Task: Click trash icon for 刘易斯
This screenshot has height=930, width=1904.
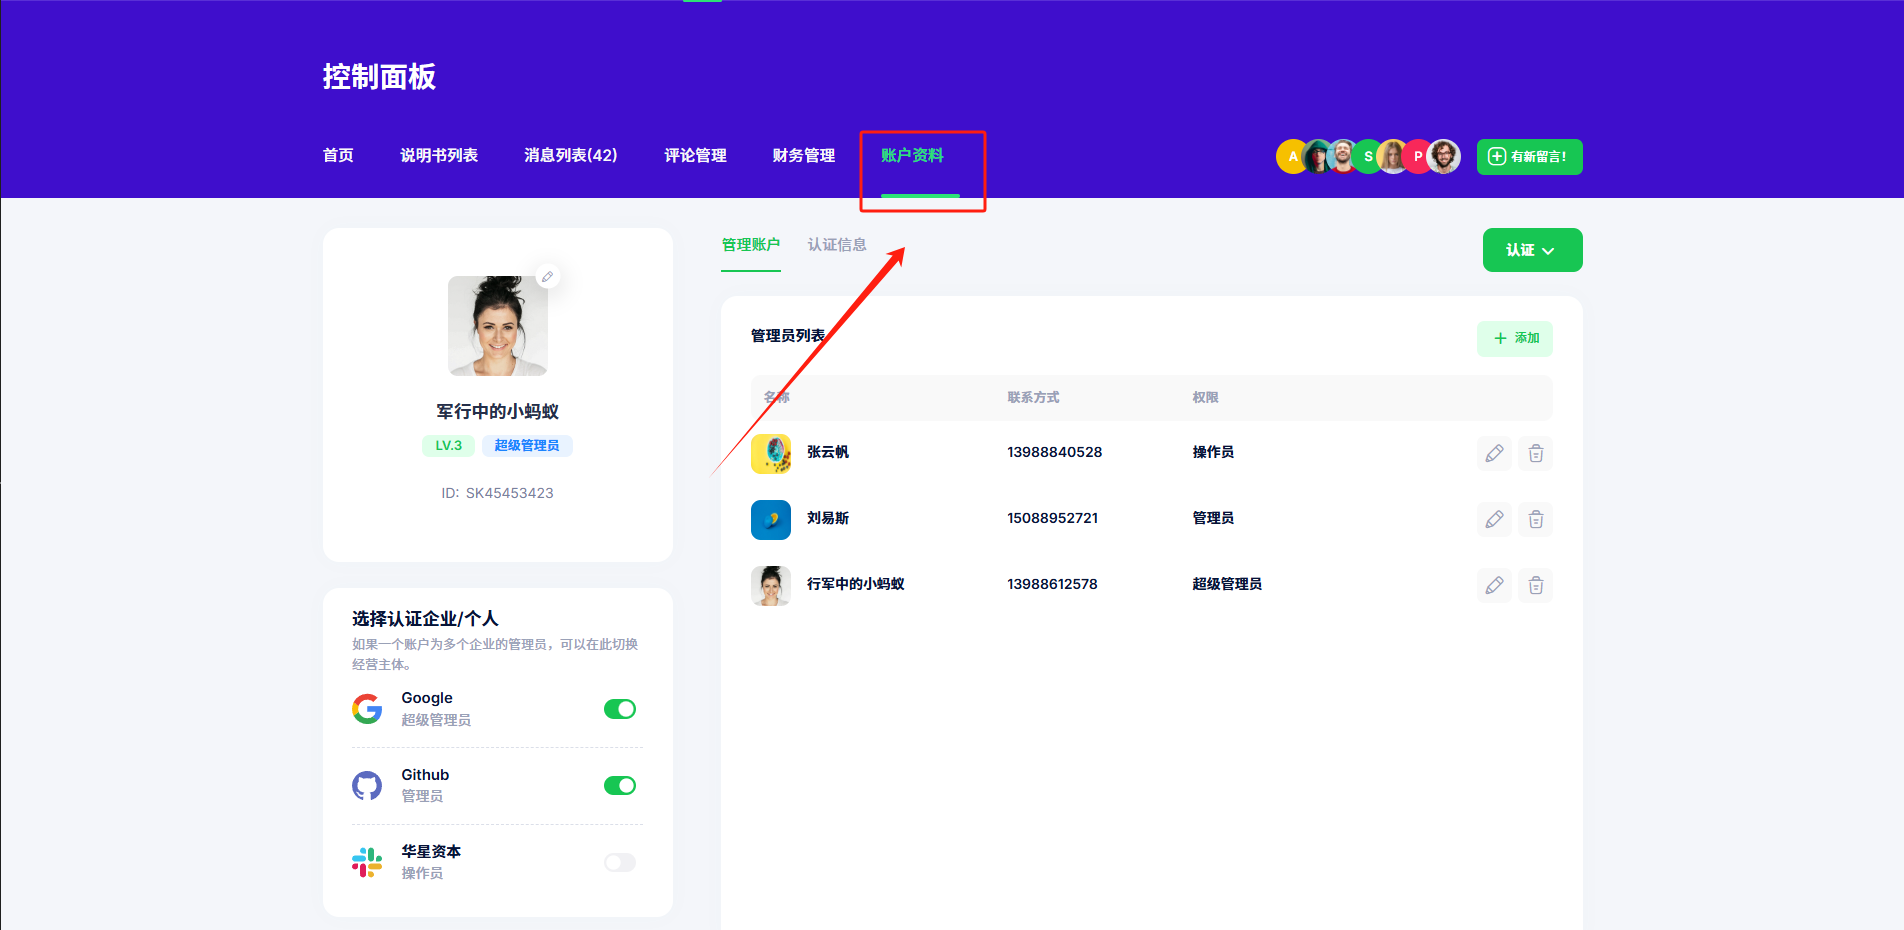Action: click(1536, 519)
